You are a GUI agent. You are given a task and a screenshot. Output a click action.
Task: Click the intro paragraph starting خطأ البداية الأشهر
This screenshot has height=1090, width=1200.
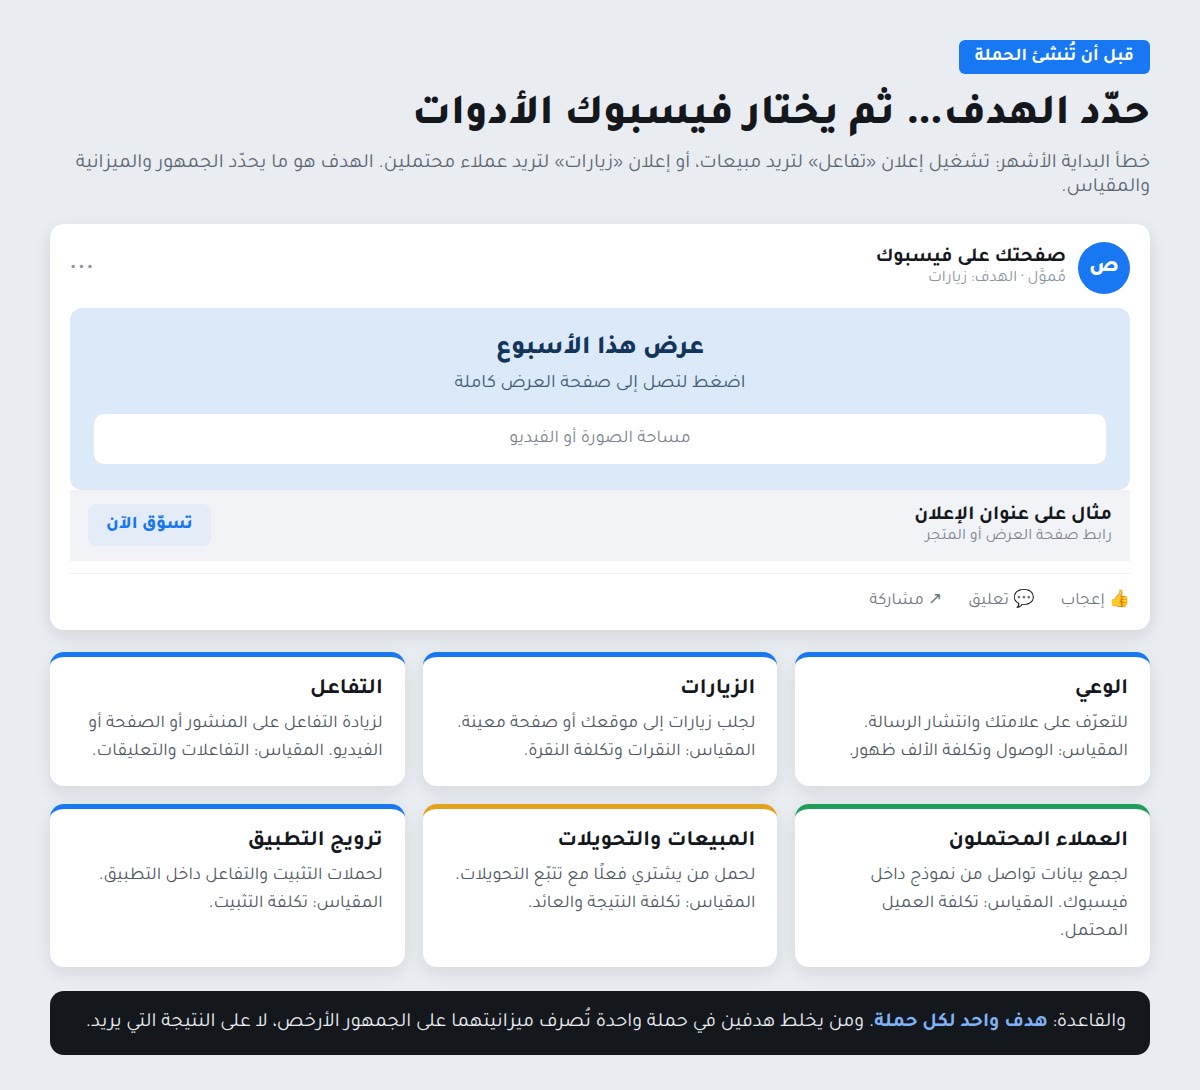pos(613,173)
